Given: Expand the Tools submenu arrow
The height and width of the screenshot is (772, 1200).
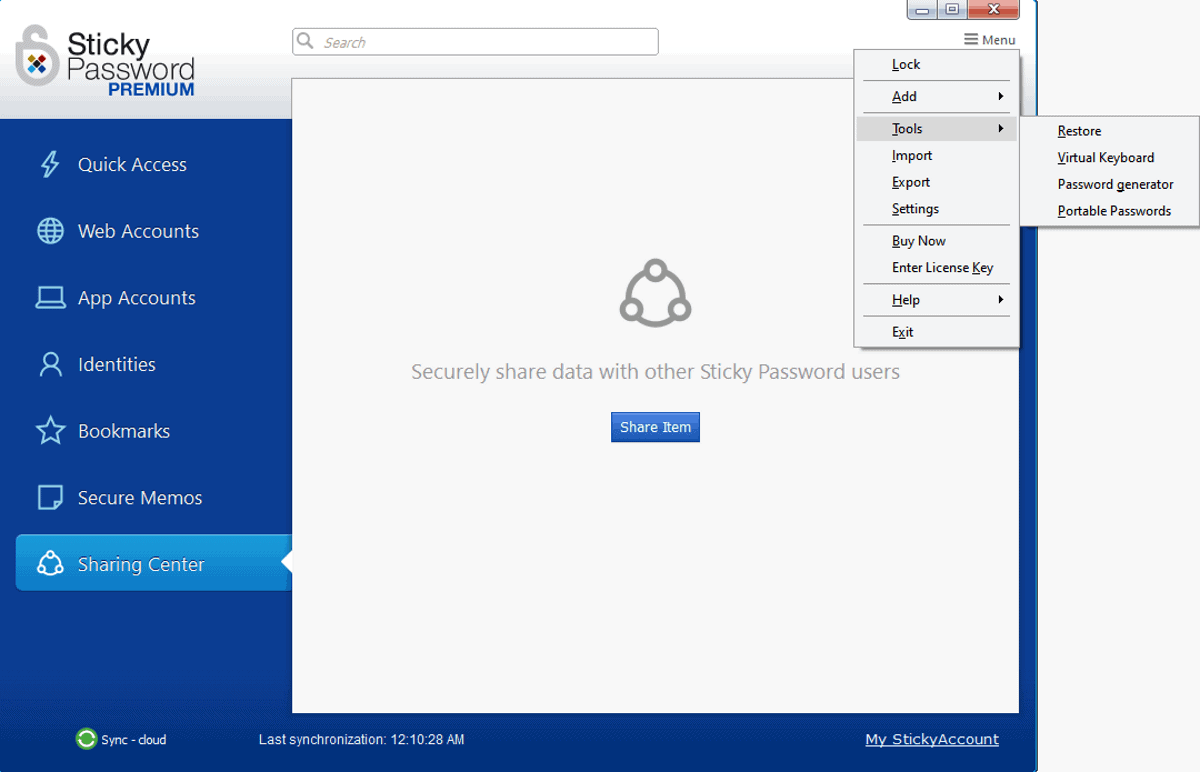Looking at the screenshot, I should click(1001, 128).
